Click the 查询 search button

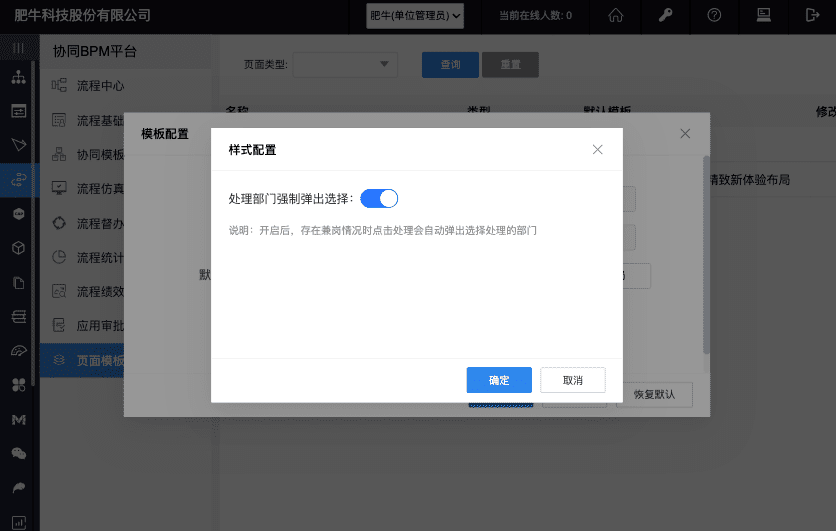coord(450,65)
